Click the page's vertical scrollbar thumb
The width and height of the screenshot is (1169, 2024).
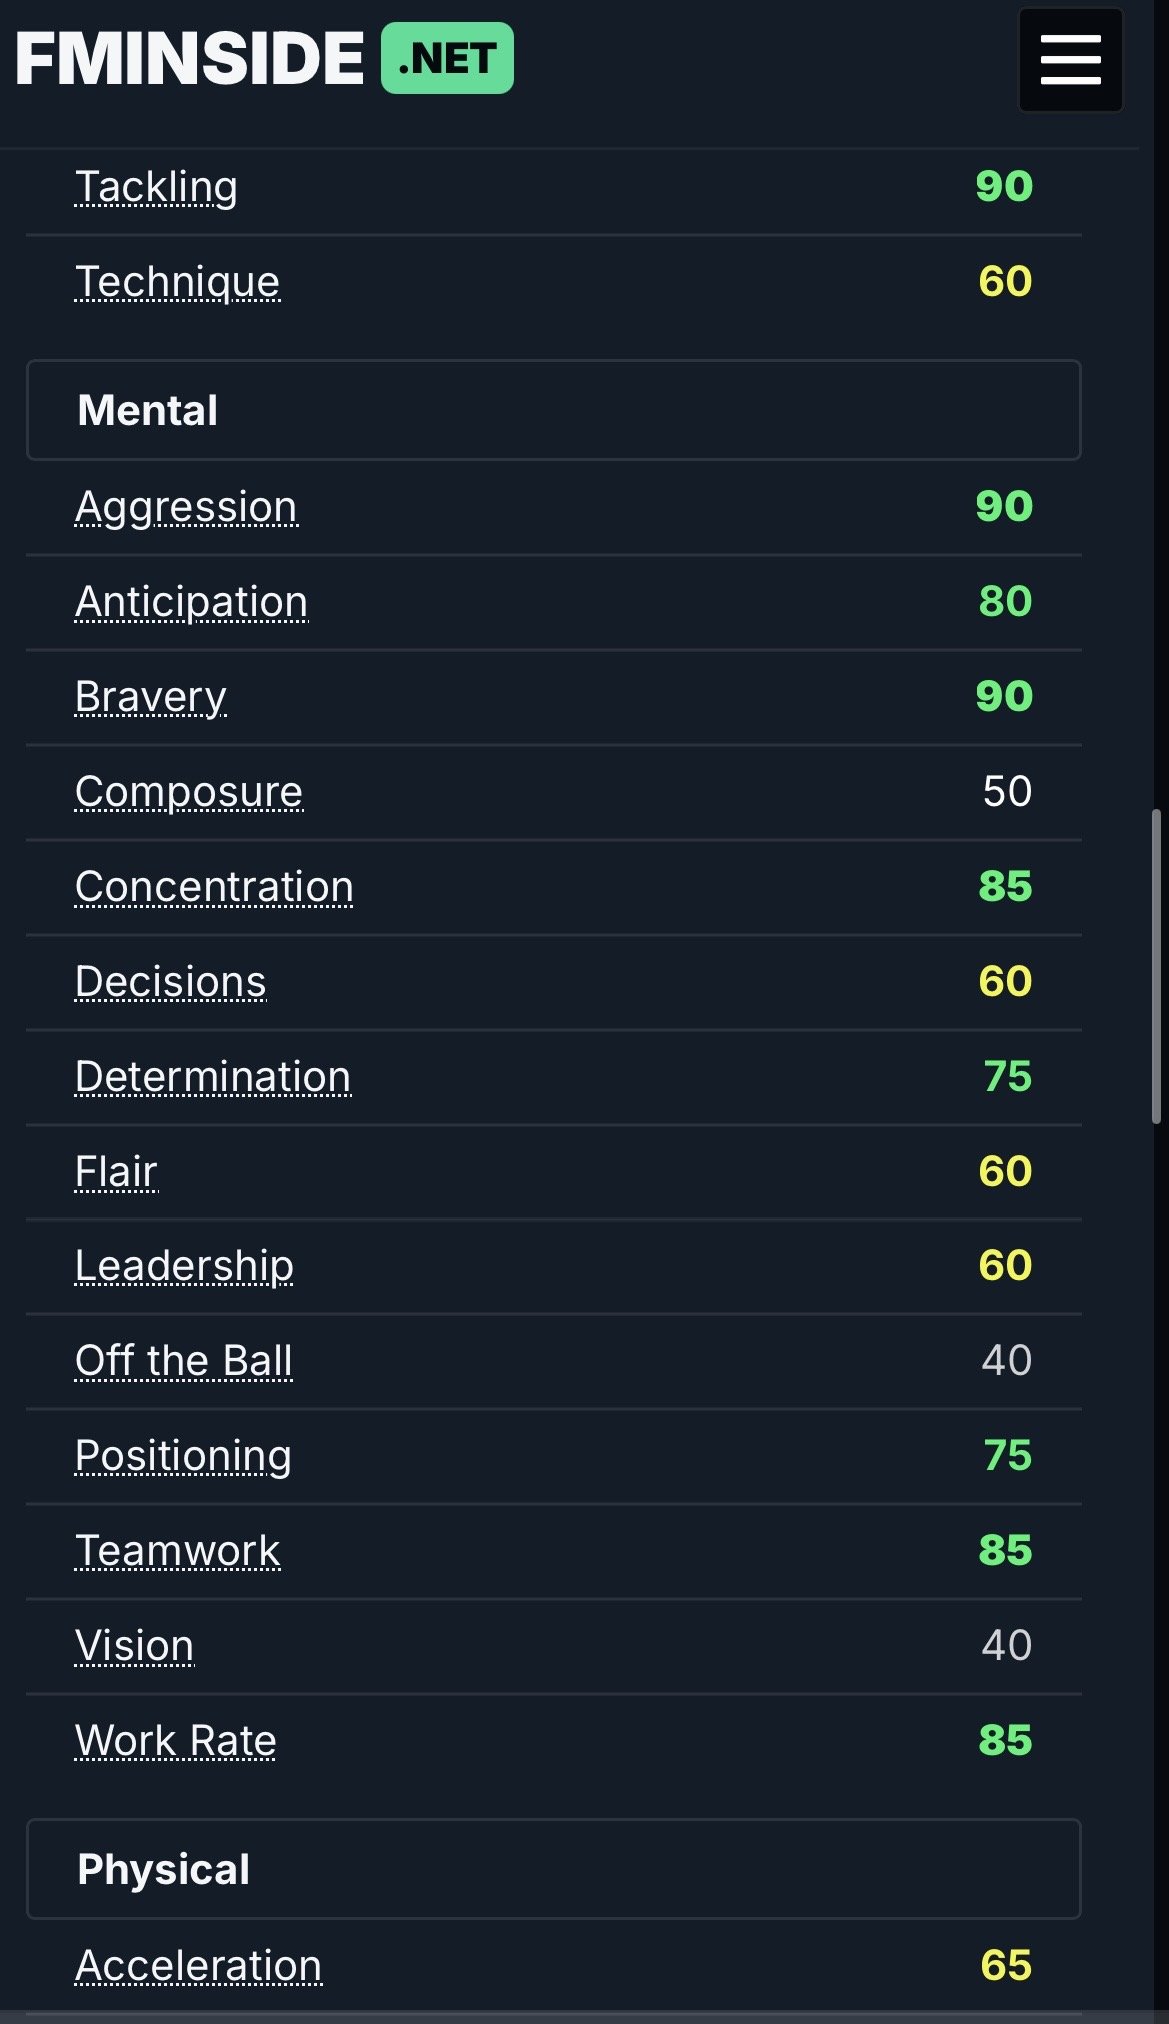(x=1156, y=966)
